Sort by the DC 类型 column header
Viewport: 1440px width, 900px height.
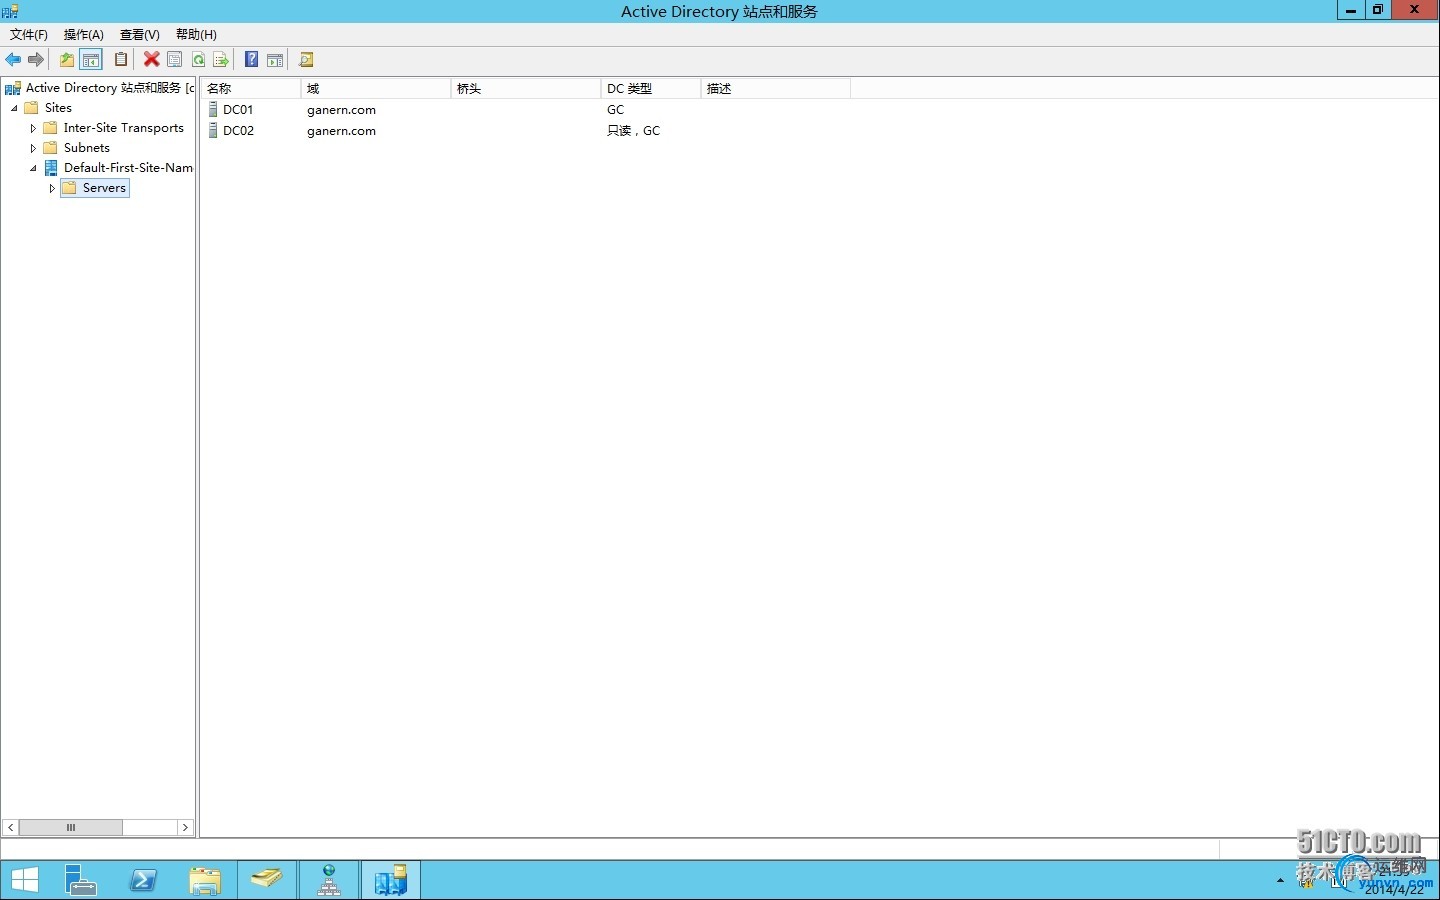(651, 88)
